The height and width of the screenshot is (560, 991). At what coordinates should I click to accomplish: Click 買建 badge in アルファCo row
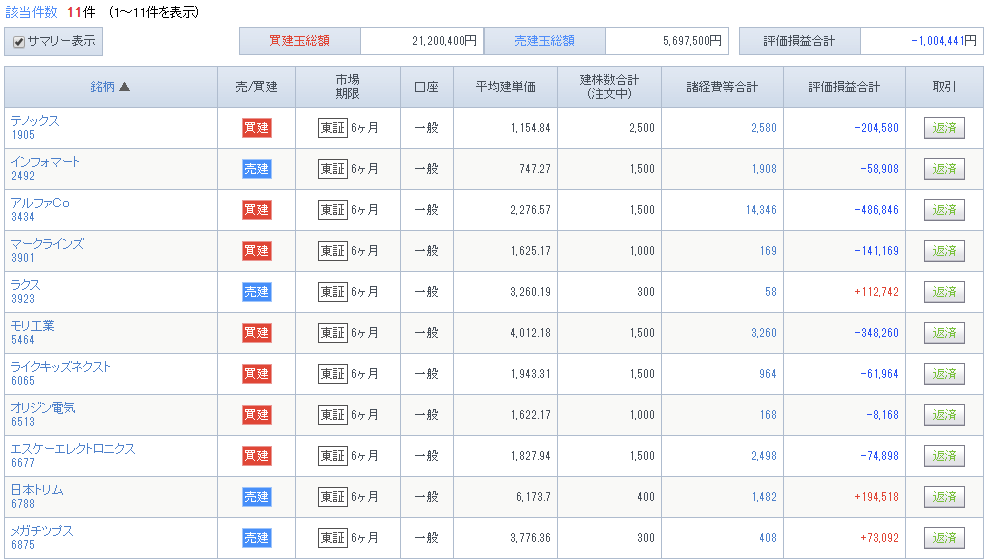(x=257, y=210)
